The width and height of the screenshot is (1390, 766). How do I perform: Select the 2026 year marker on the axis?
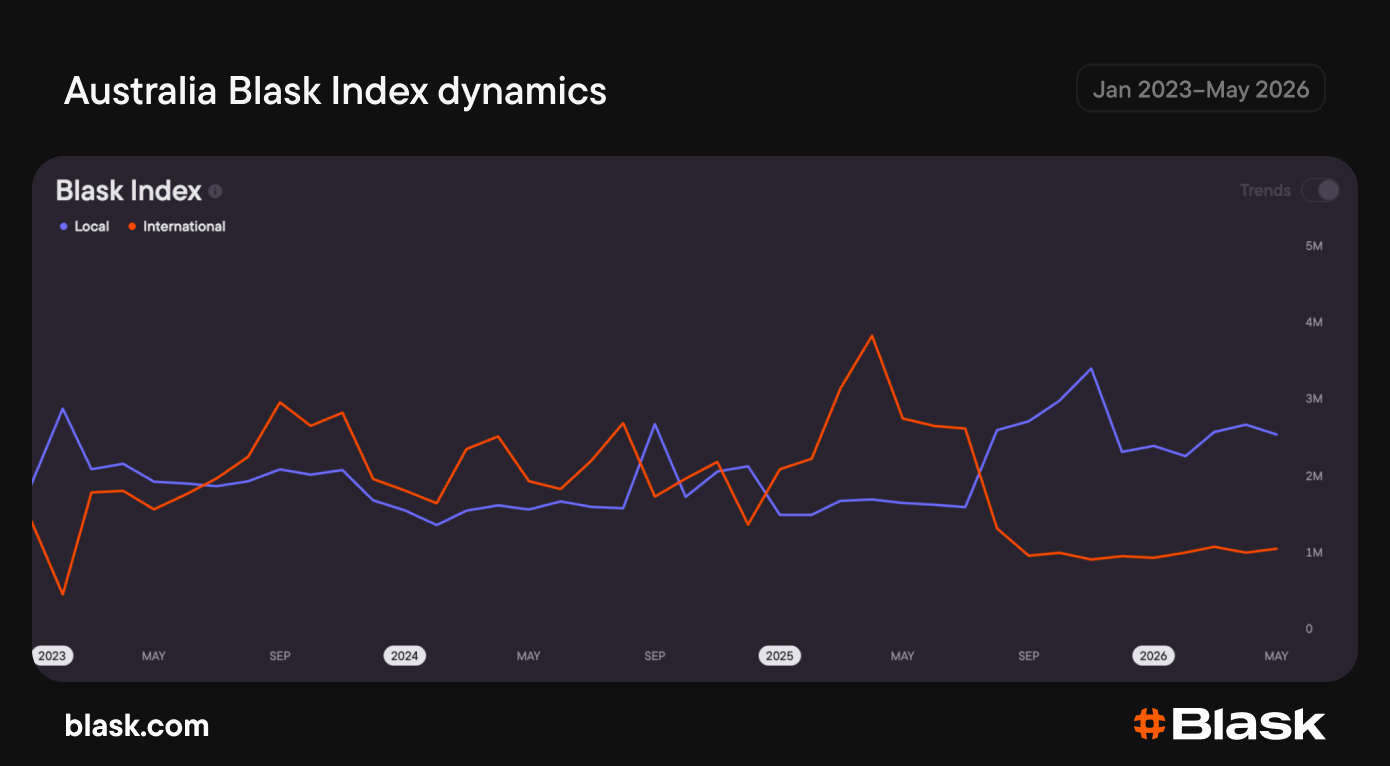pyautogui.click(x=1153, y=656)
